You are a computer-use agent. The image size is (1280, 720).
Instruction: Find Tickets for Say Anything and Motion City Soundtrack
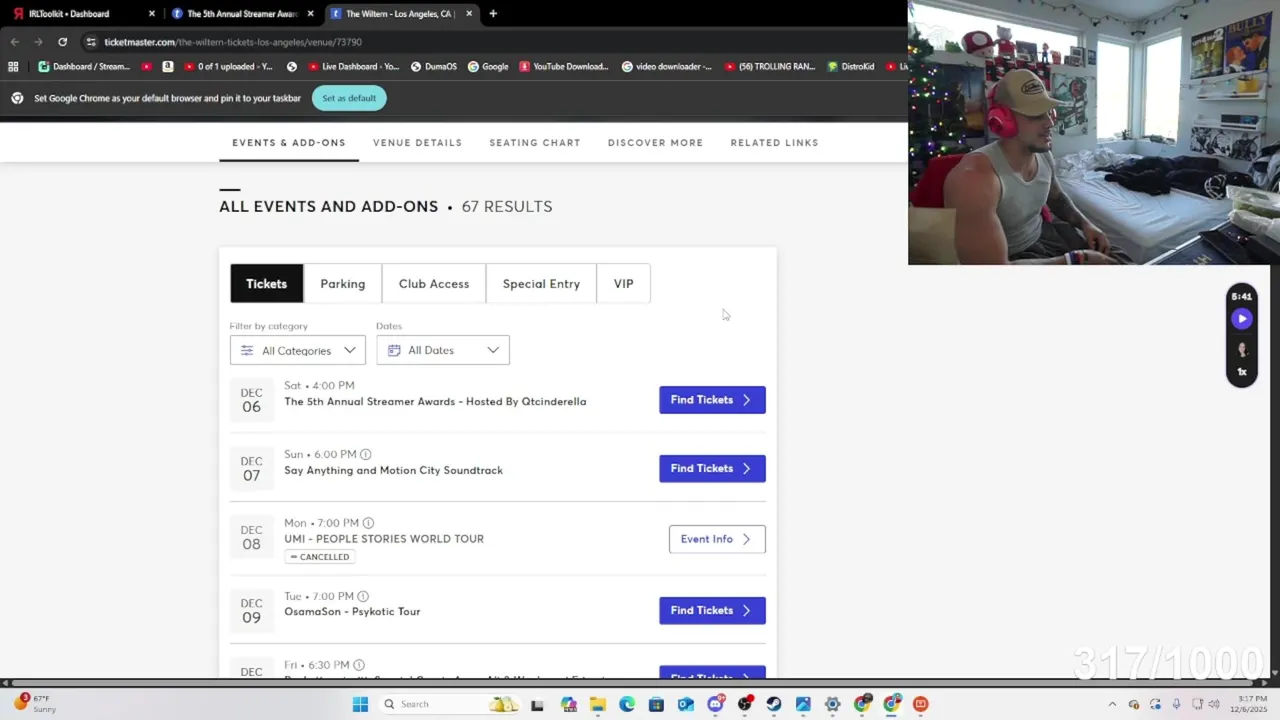[712, 469]
